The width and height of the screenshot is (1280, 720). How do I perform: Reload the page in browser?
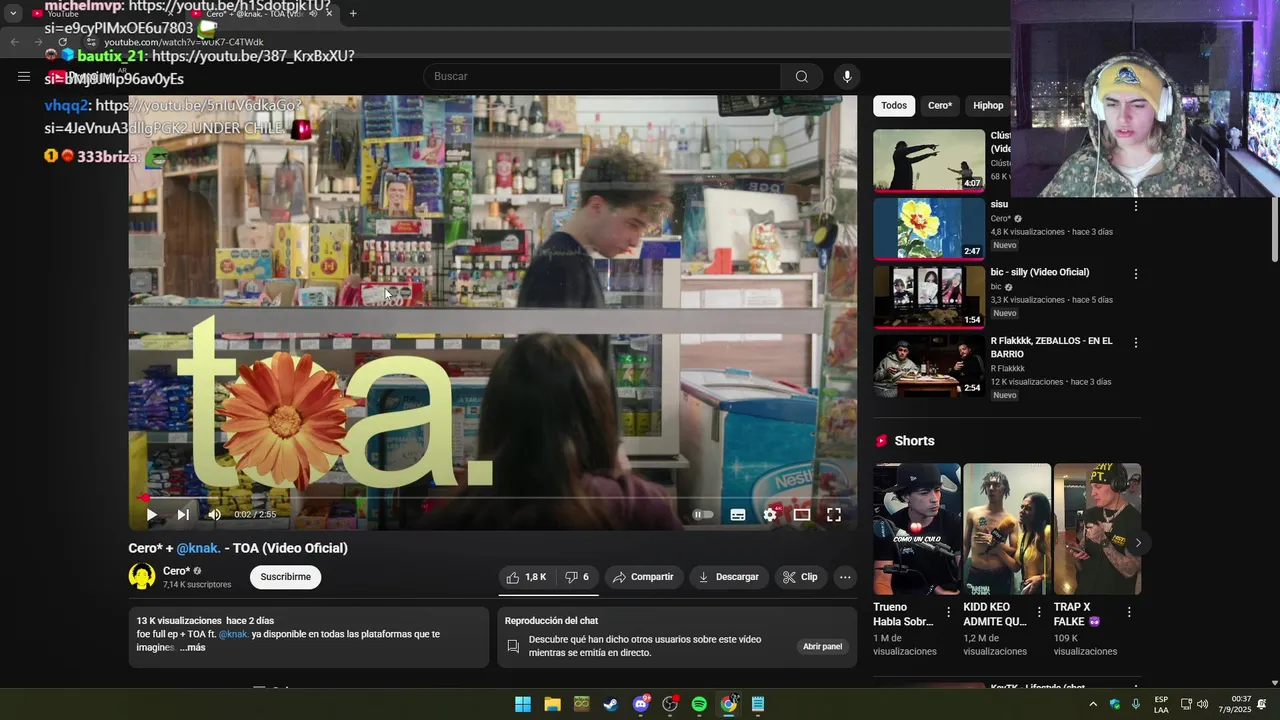(63, 42)
